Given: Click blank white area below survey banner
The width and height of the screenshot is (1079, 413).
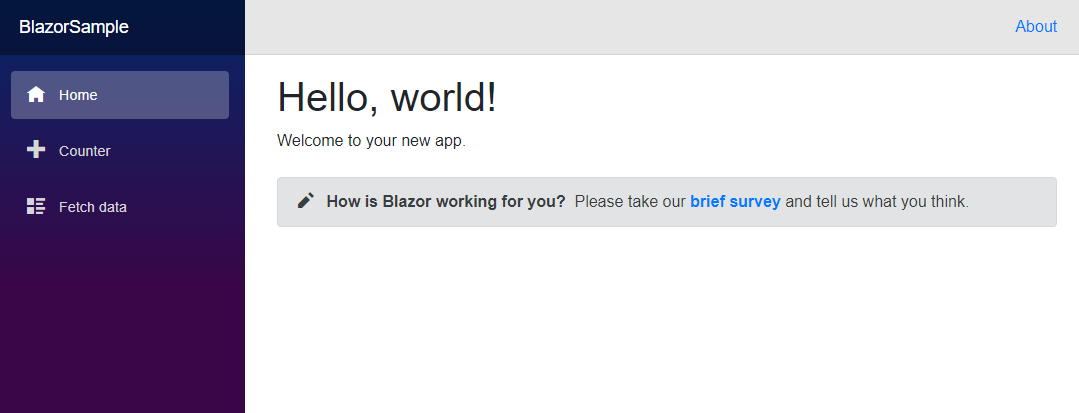Looking at the screenshot, I should click(x=661, y=317).
